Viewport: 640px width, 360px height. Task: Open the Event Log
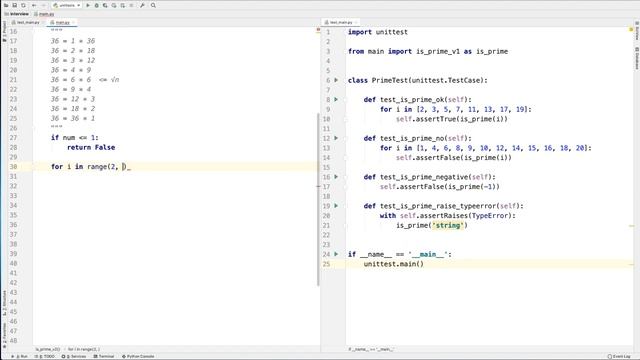pyautogui.click(x=620, y=356)
